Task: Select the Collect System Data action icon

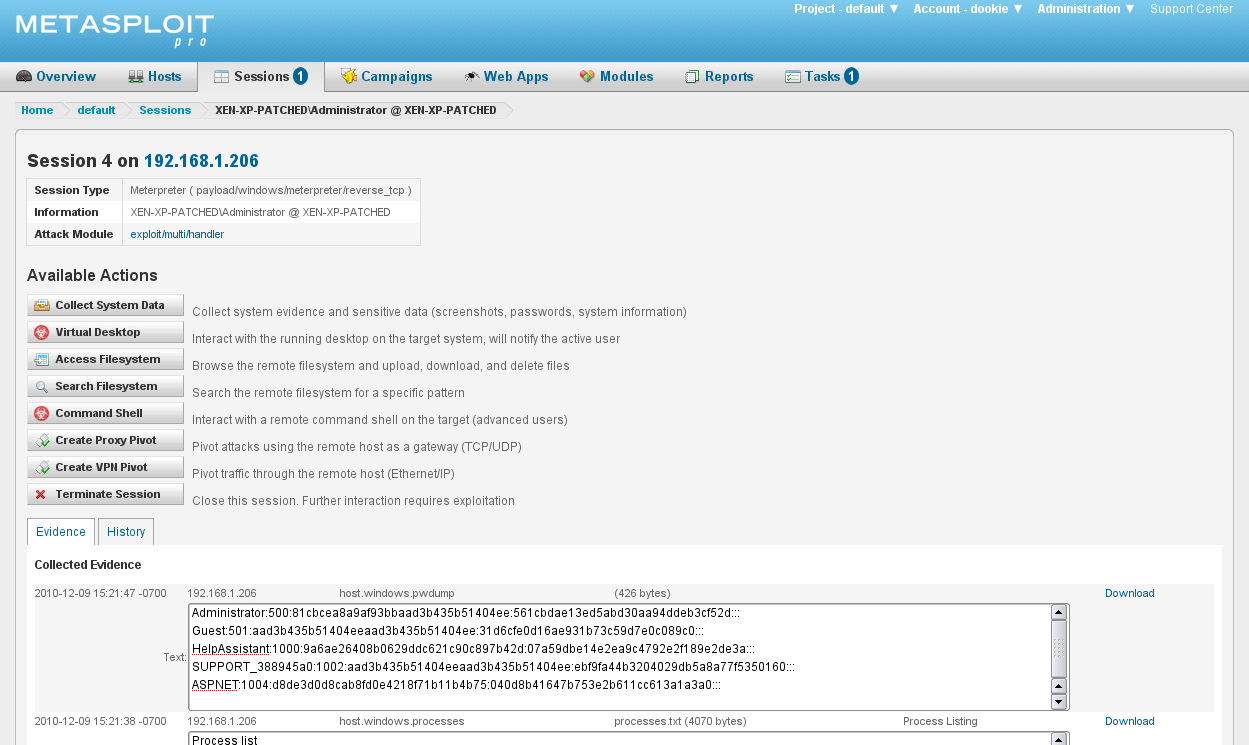Action: (x=40, y=305)
